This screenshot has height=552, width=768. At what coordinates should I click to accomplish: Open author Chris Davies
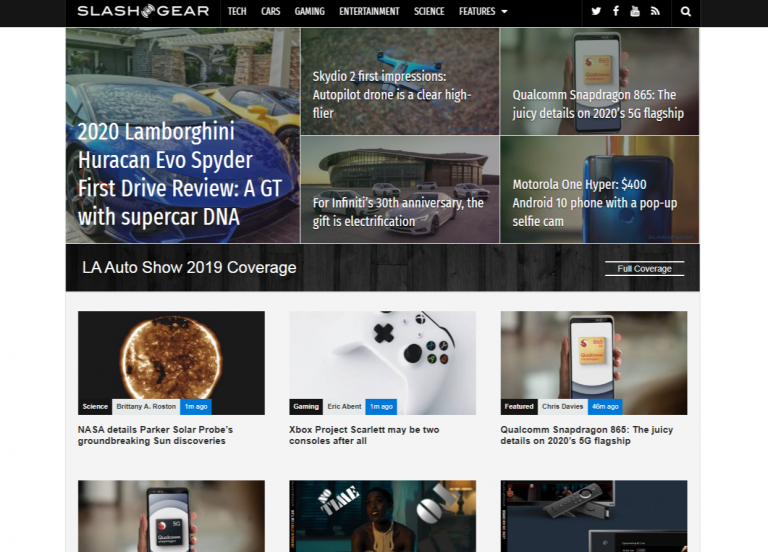click(x=562, y=407)
